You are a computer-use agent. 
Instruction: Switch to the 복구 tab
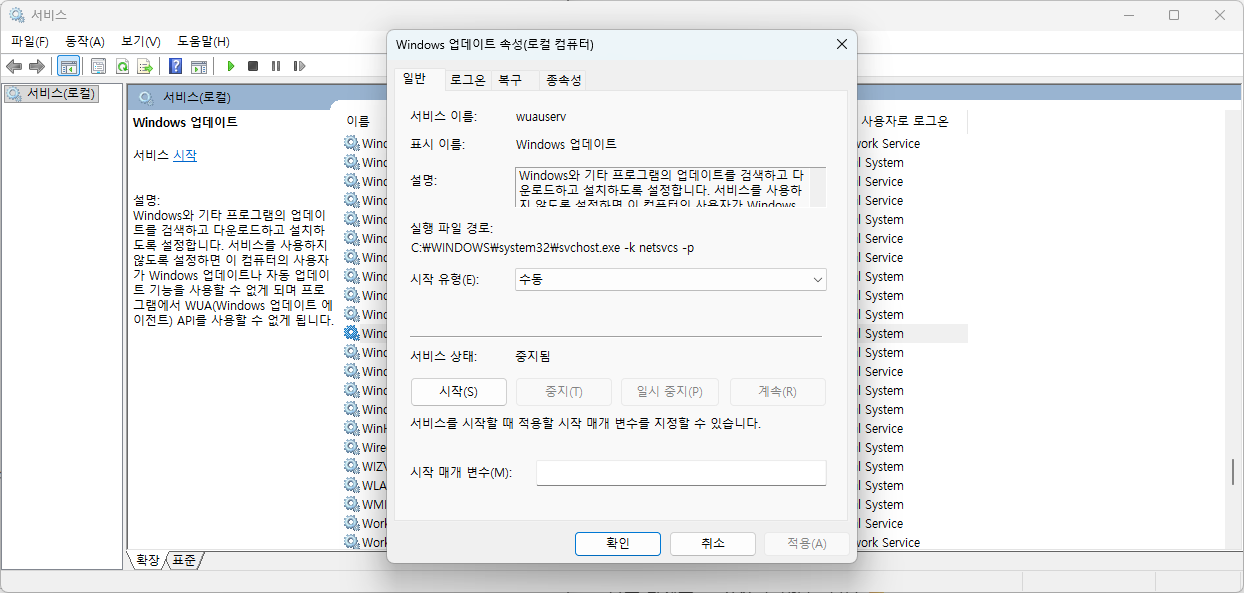pyautogui.click(x=510, y=80)
